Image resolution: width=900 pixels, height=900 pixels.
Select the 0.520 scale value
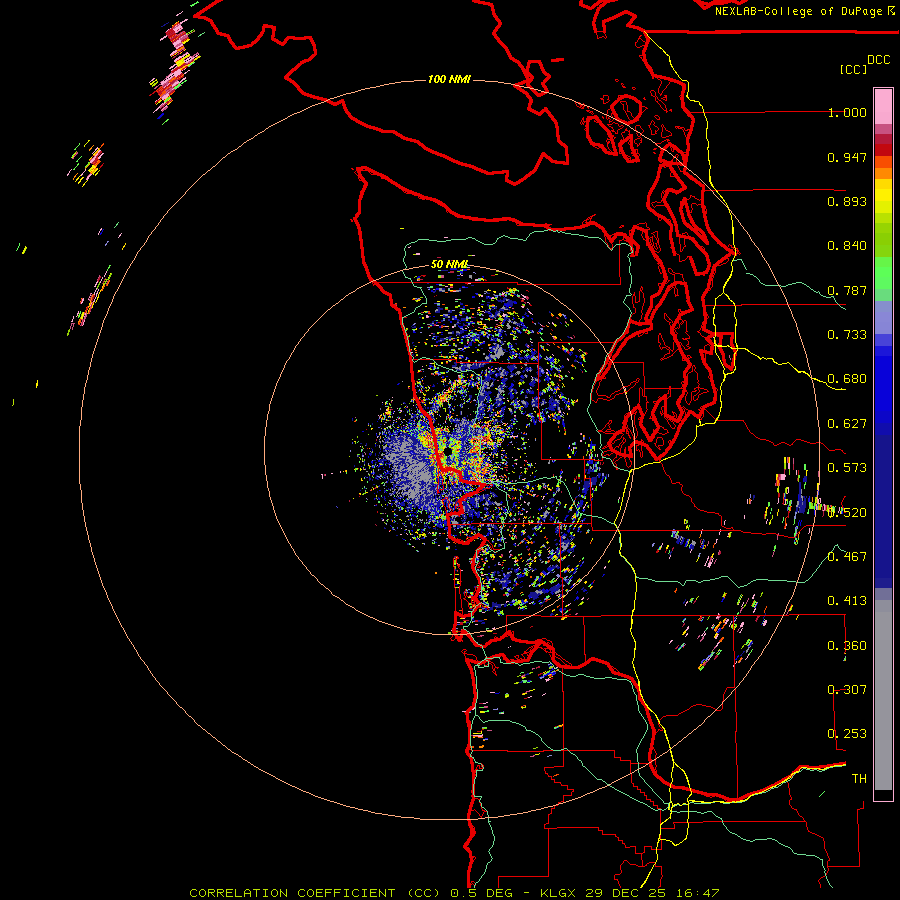pos(847,513)
